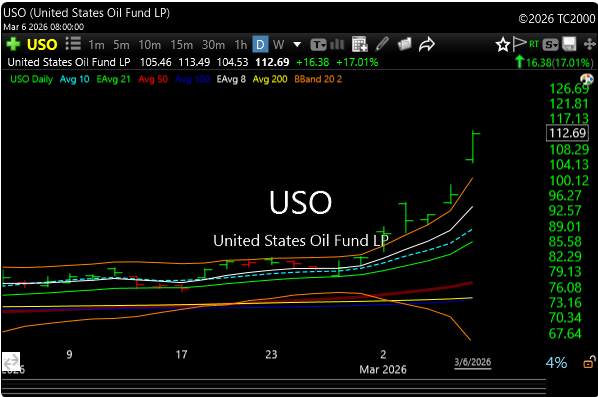This screenshot has height=397, width=598.
Task: Switch to the 30m time frame
Action: pyautogui.click(x=213, y=45)
